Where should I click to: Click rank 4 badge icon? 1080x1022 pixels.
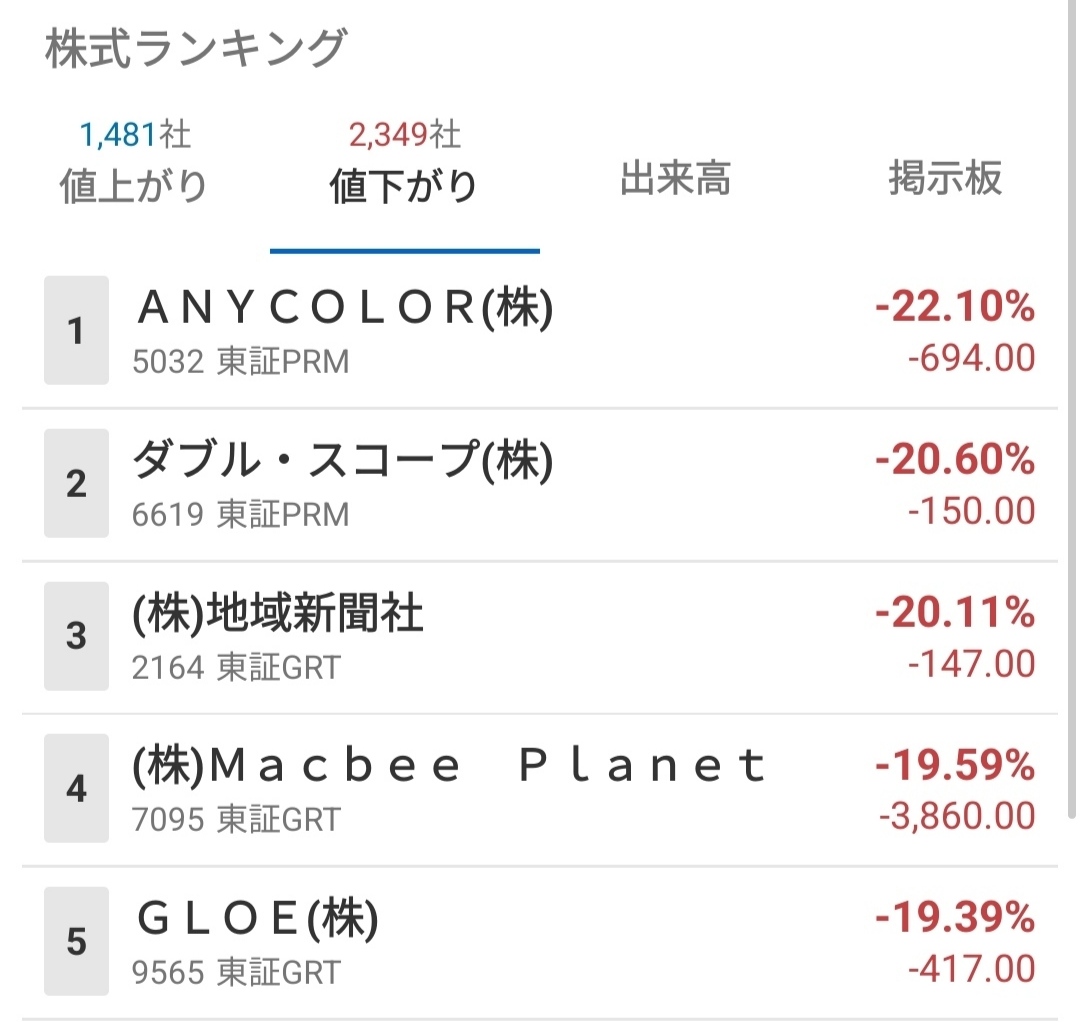coord(76,790)
